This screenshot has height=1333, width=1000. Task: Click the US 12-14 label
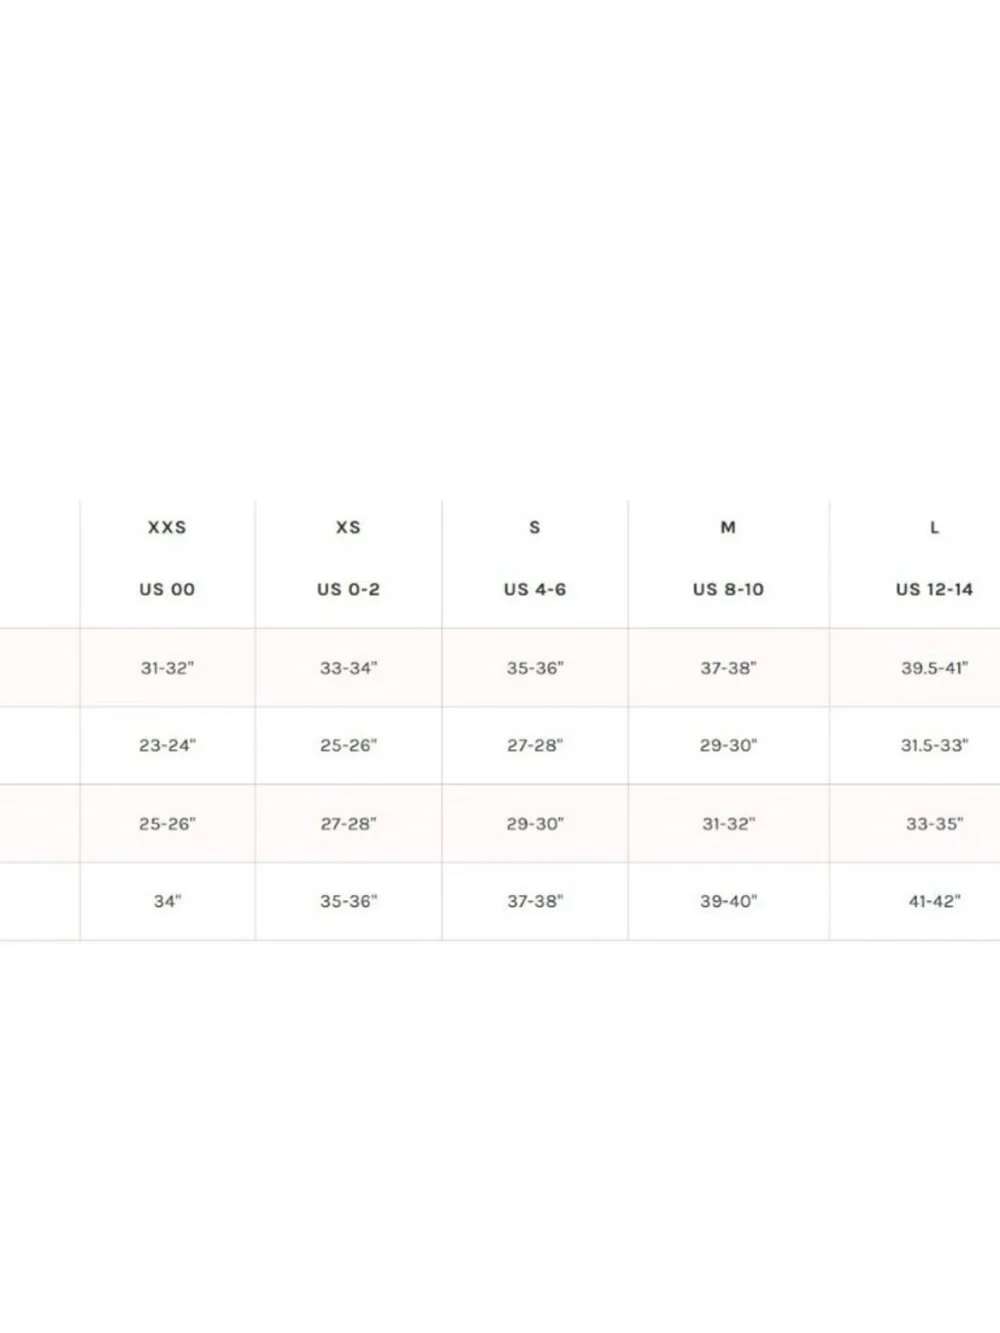tap(934, 589)
